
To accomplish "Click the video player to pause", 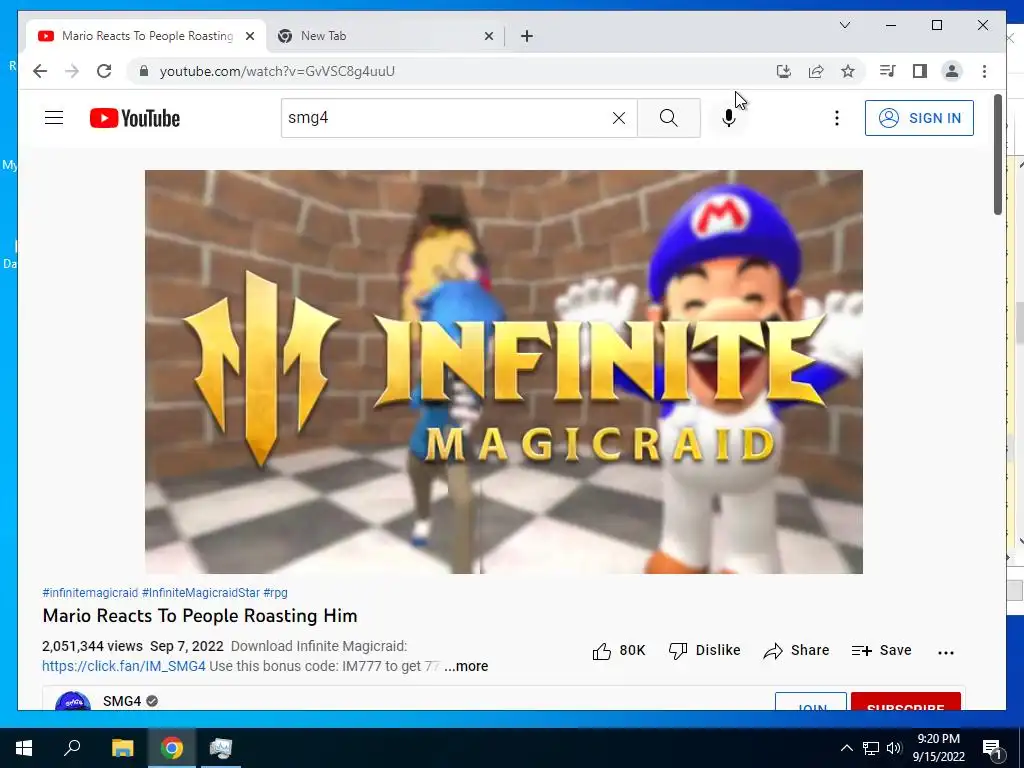I will pos(504,372).
